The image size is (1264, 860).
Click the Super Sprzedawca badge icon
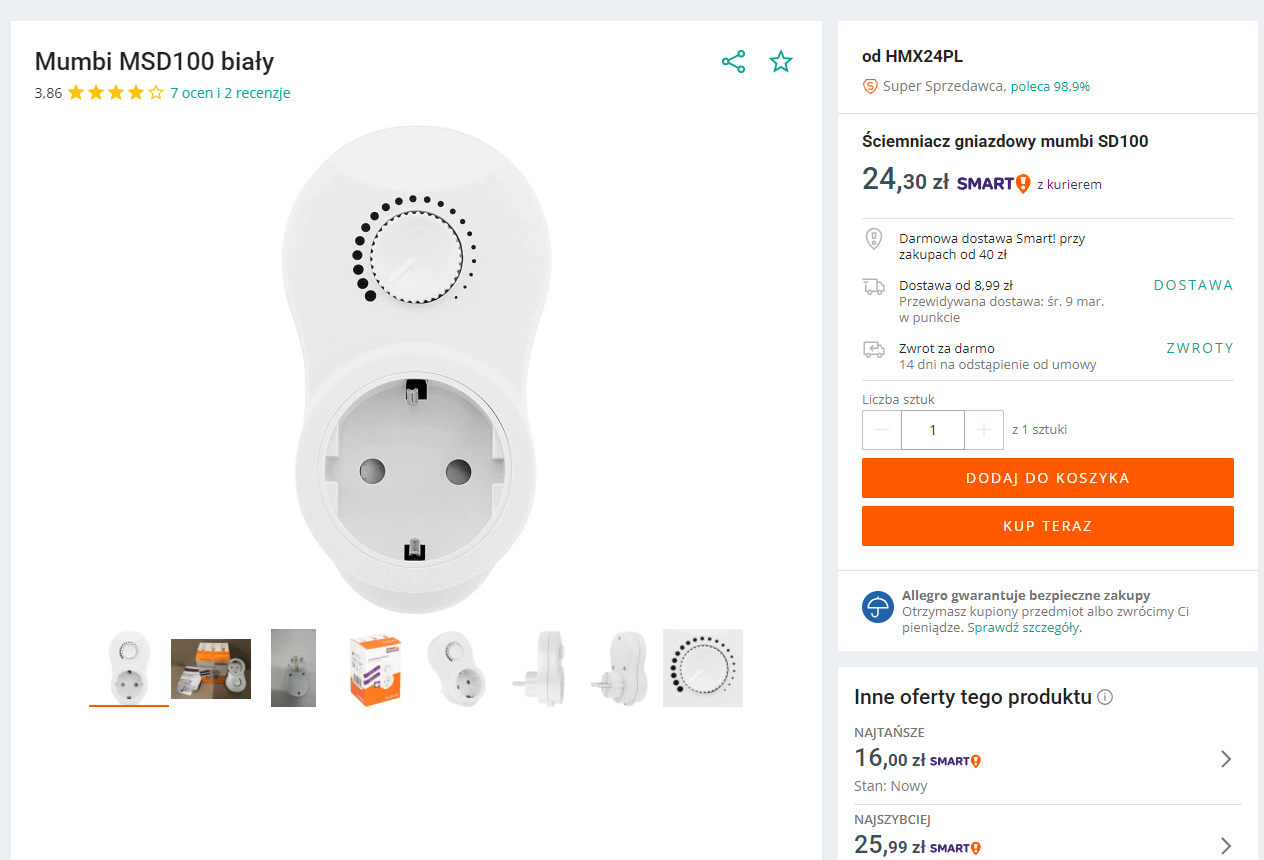click(x=870, y=87)
